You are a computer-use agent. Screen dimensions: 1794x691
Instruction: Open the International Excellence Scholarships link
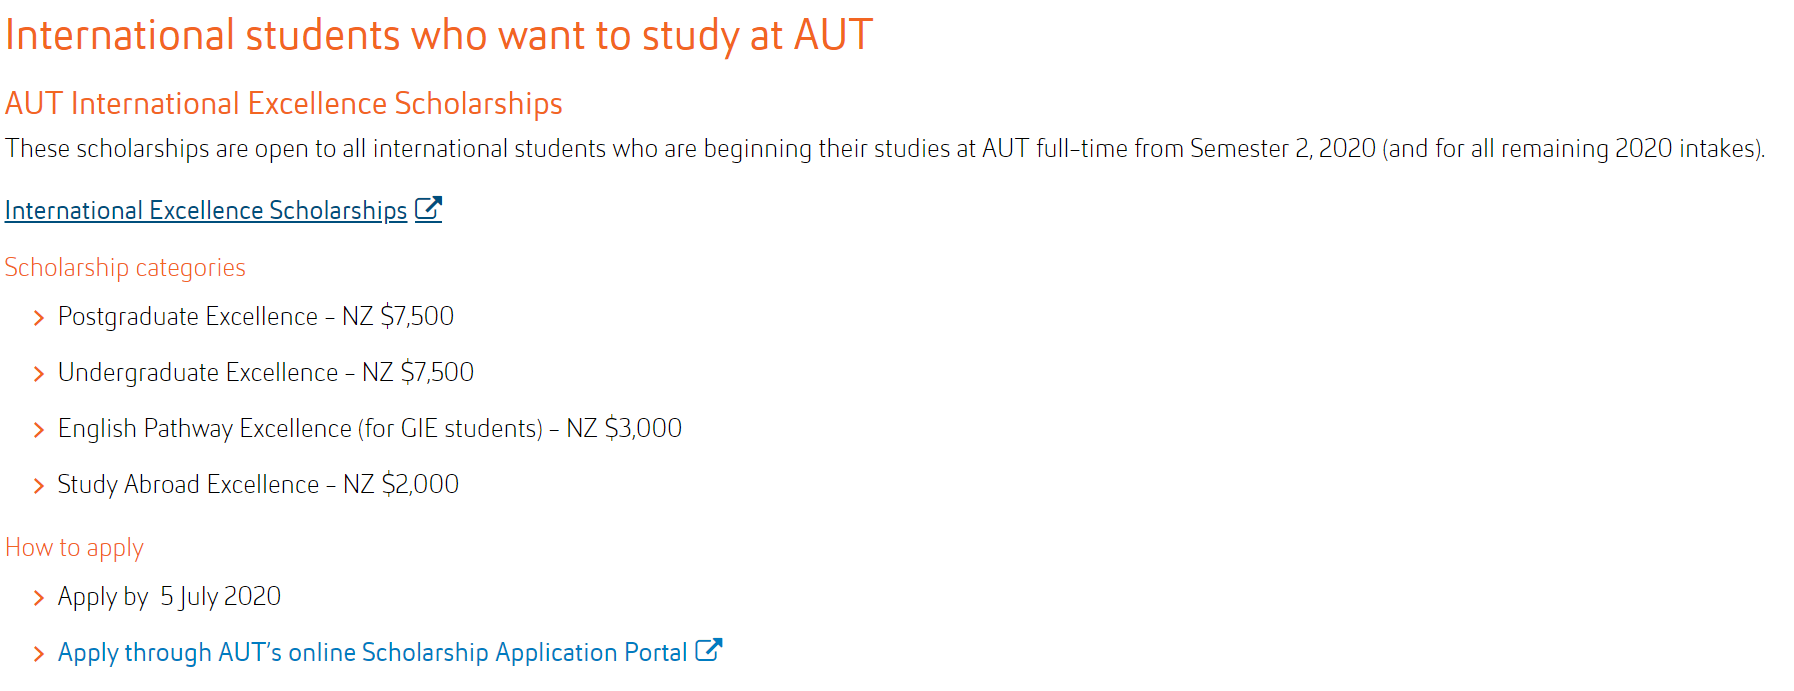coord(206,210)
